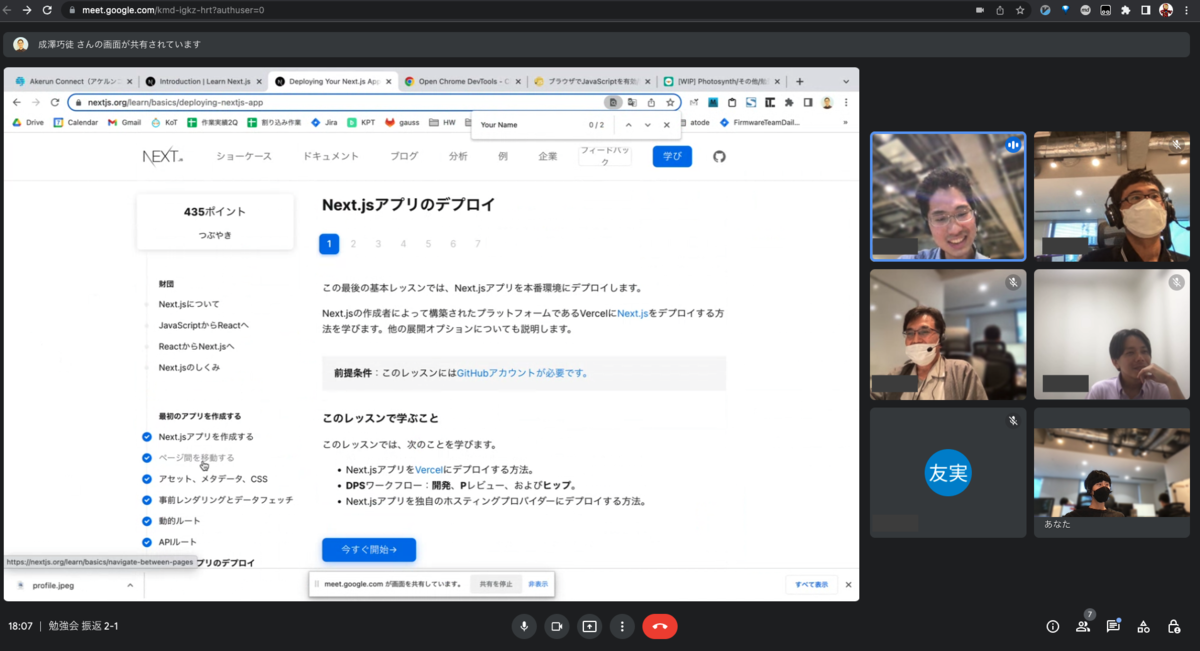Image resolution: width=1200 pixels, height=651 pixels.
Task: Click the 今すぐ開始 button
Action: click(369, 549)
